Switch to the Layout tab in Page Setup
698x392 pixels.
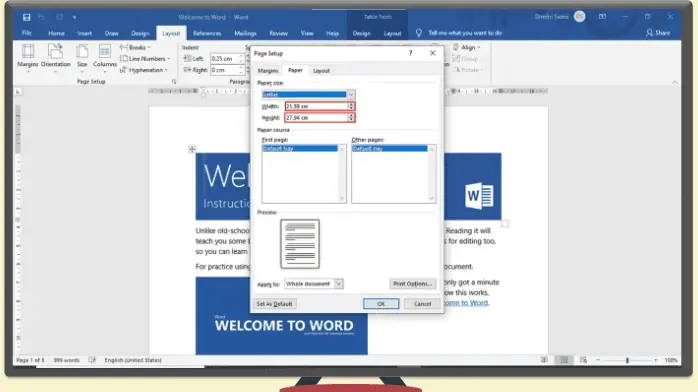pyautogui.click(x=321, y=71)
